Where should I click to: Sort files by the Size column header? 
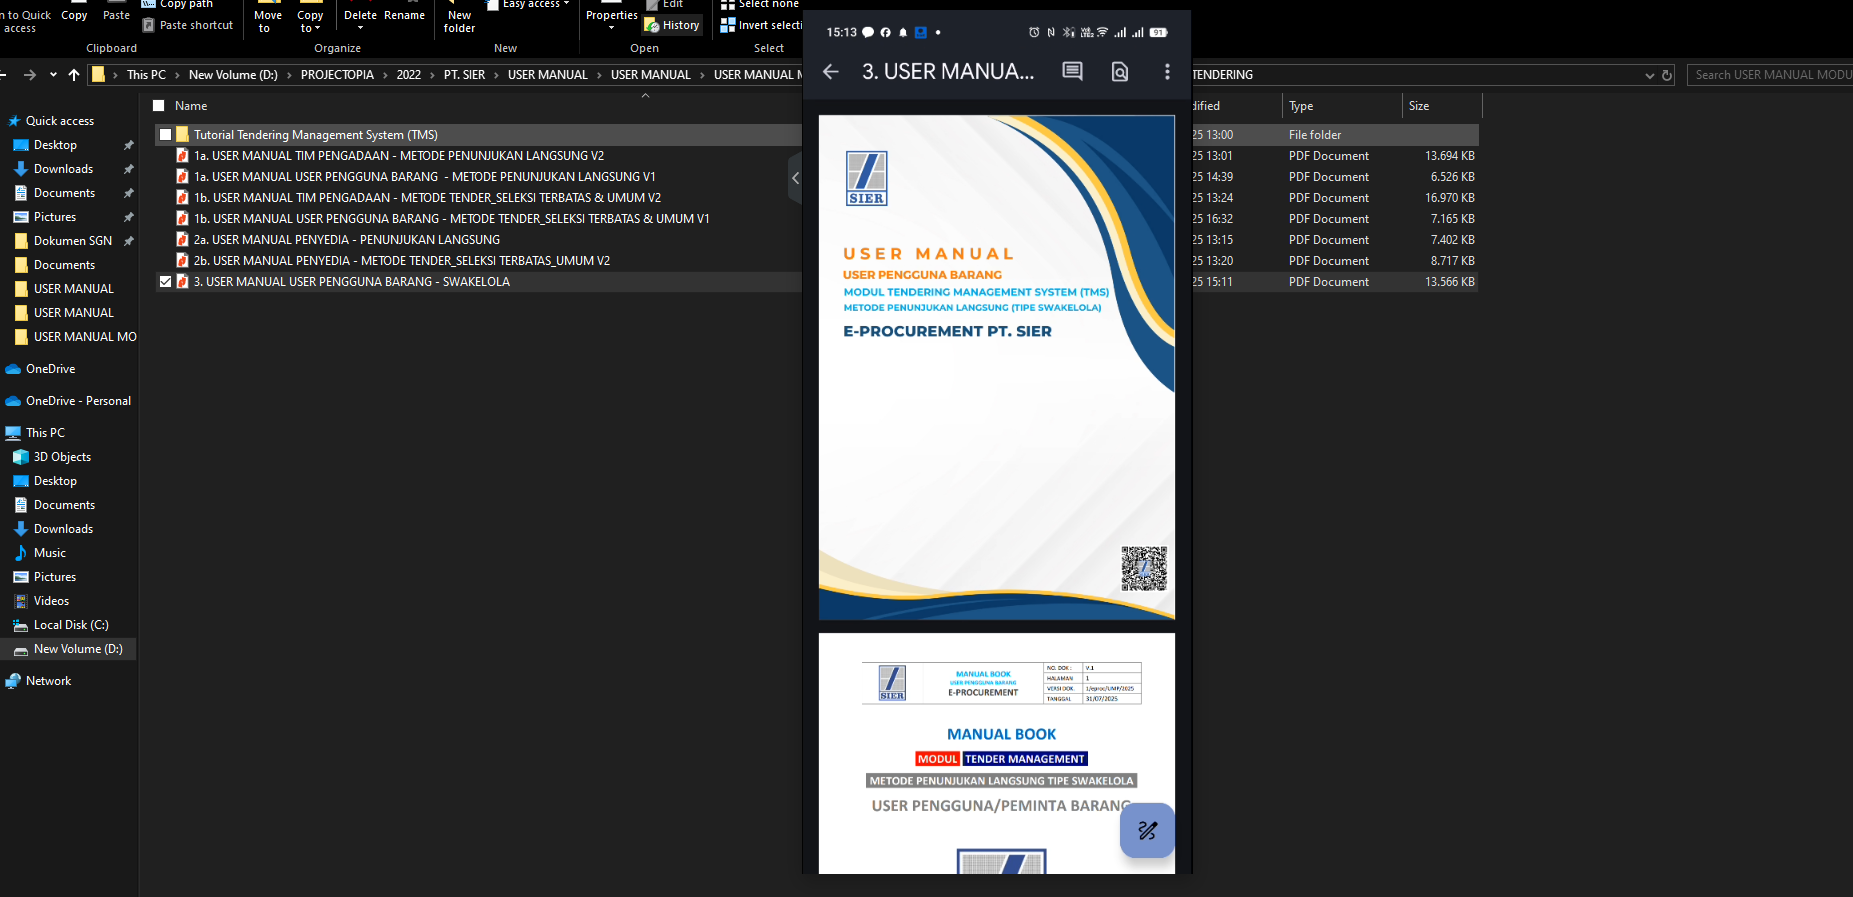pos(1419,106)
